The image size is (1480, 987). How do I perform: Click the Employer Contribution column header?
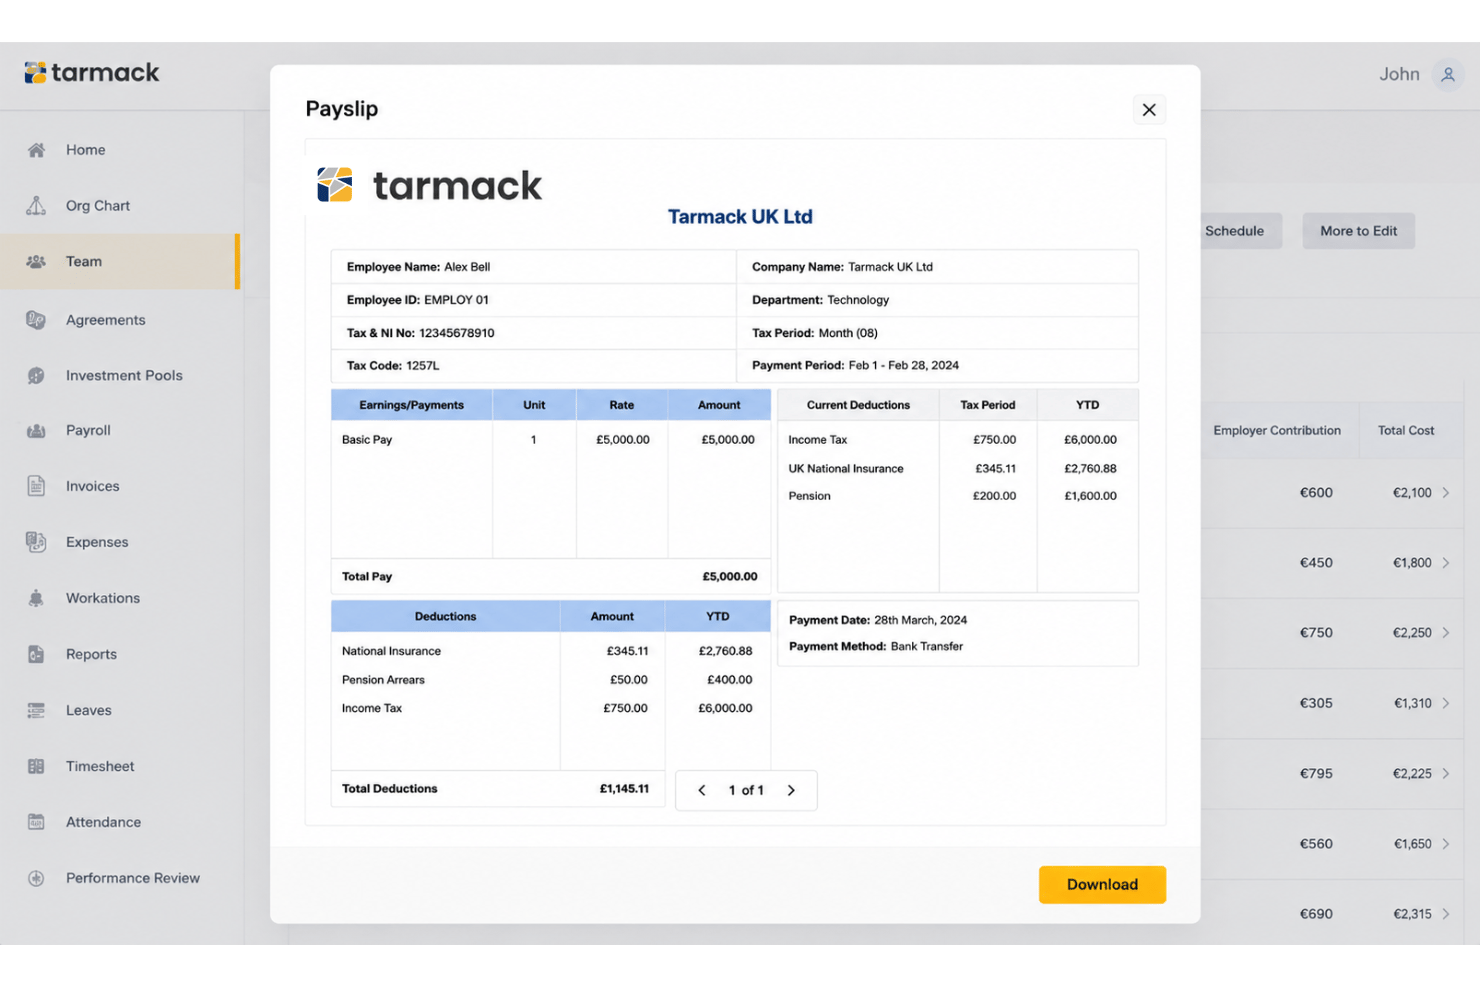[x=1277, y=431]
